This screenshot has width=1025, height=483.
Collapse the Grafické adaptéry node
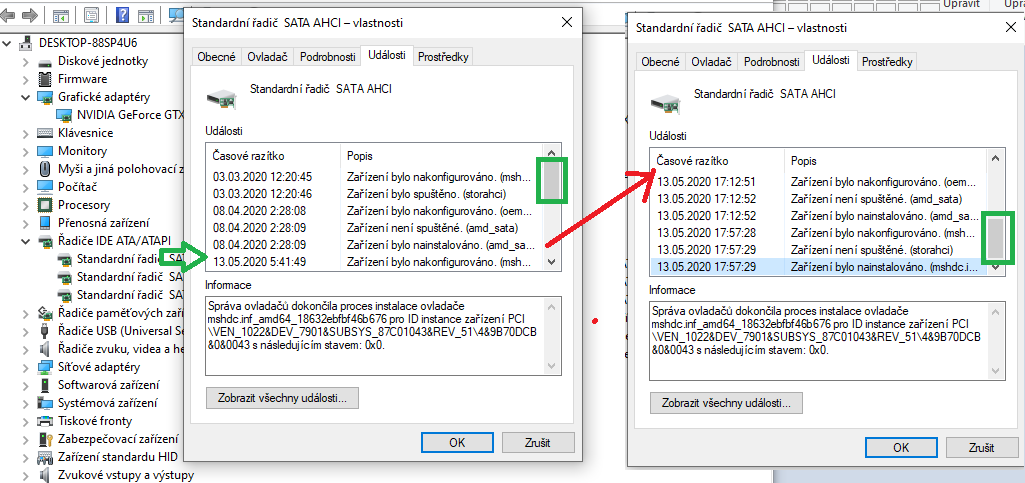26,97
